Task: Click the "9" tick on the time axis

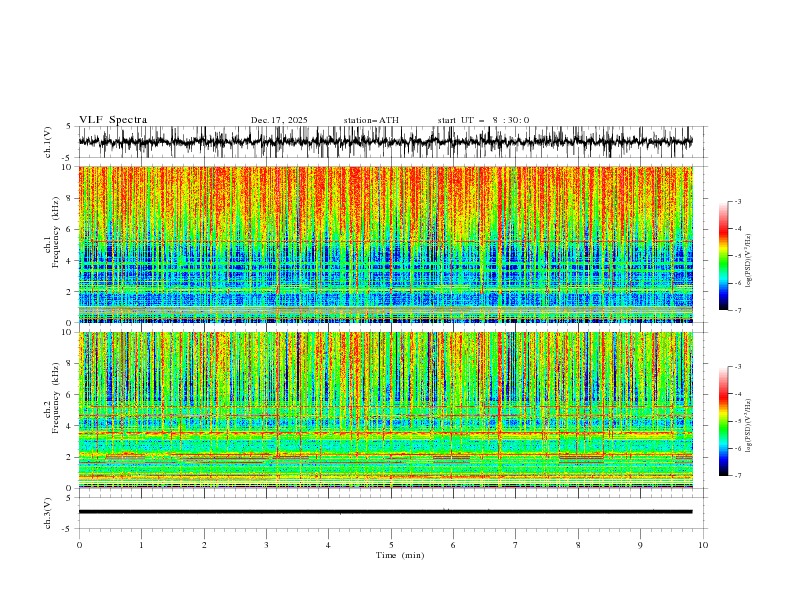Action: (640, 545)
